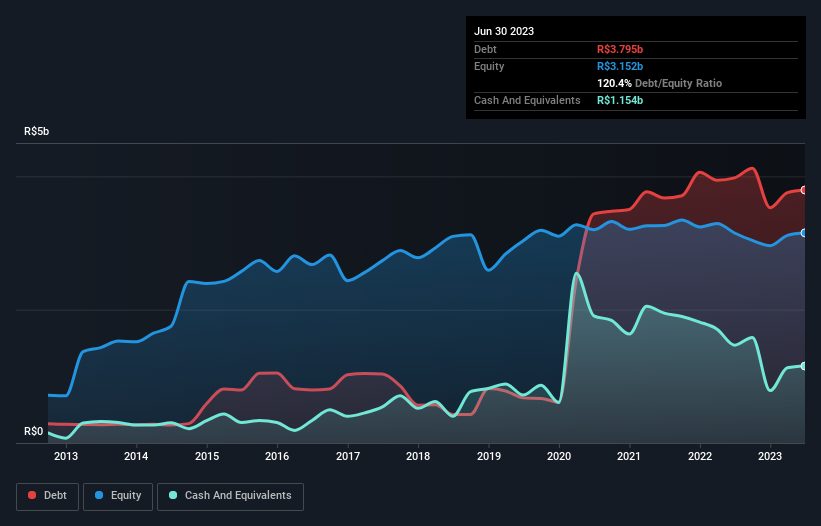
Task: Click the R$1.154b Cash value in tooltip
Action: point(620,101)
